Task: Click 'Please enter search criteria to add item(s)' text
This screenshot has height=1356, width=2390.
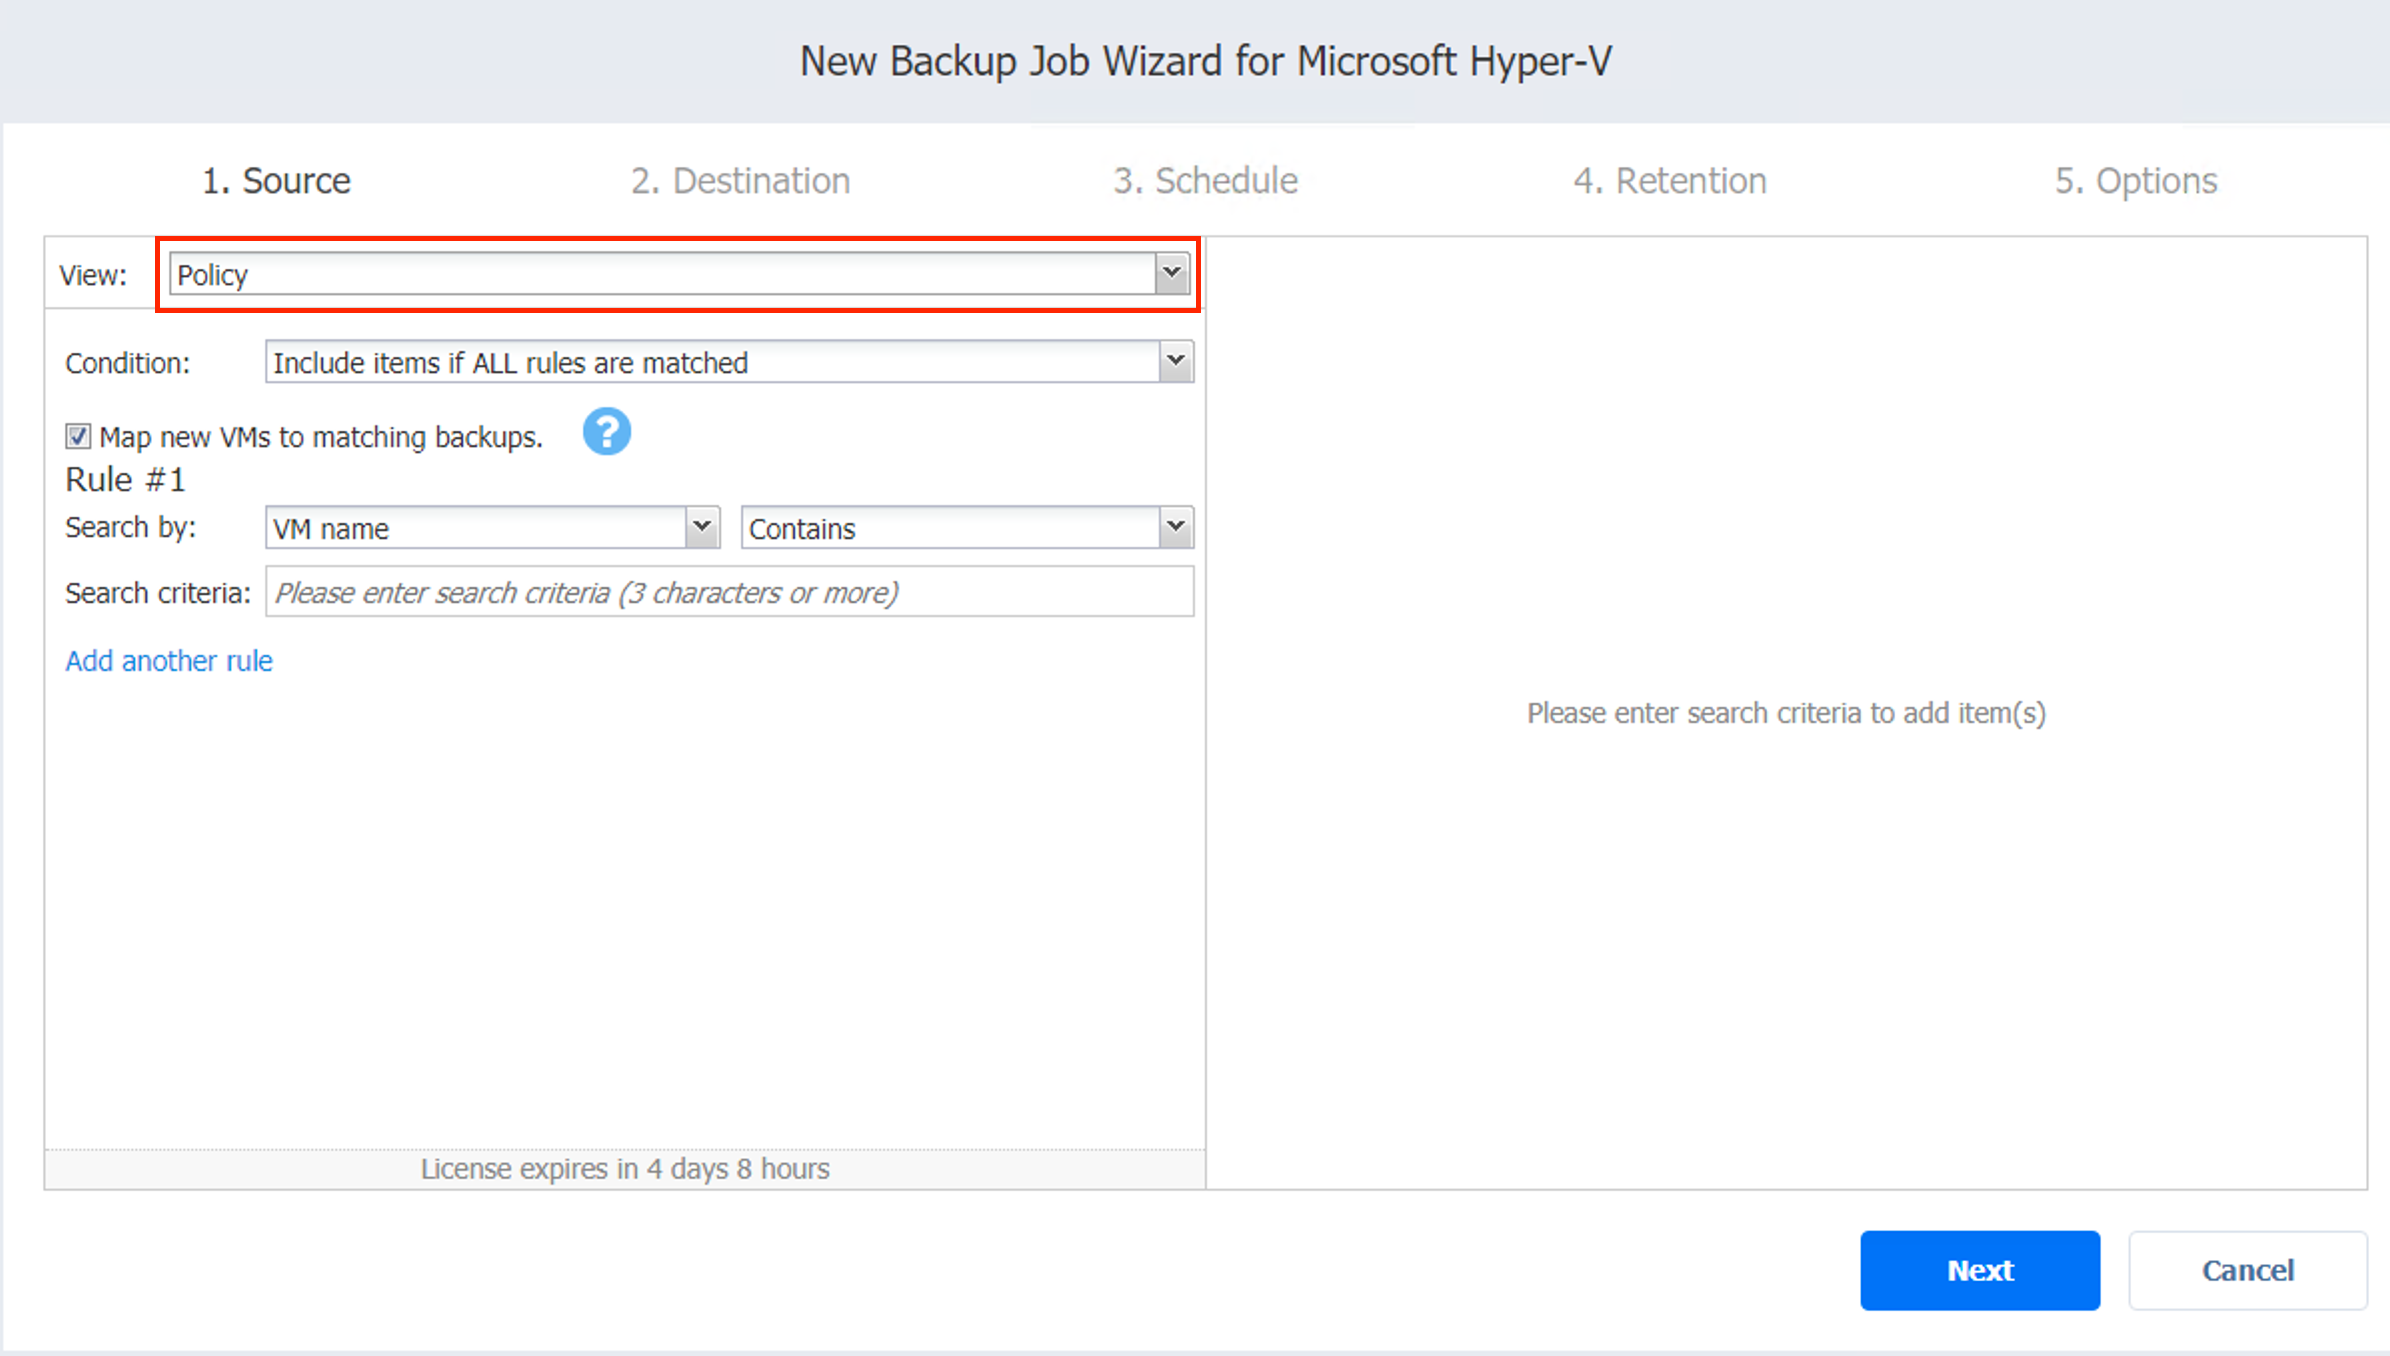Action: pyautogui.click(x=1786, y=713)
